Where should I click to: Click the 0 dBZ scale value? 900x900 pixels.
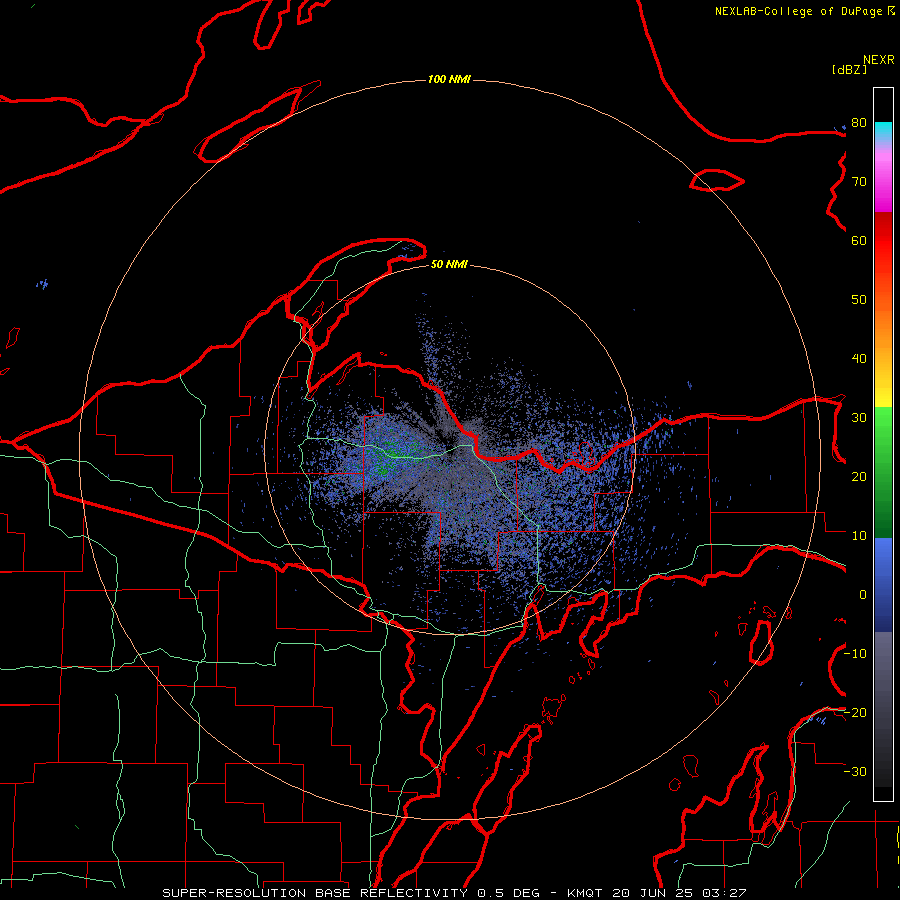(x=863, y=595)
